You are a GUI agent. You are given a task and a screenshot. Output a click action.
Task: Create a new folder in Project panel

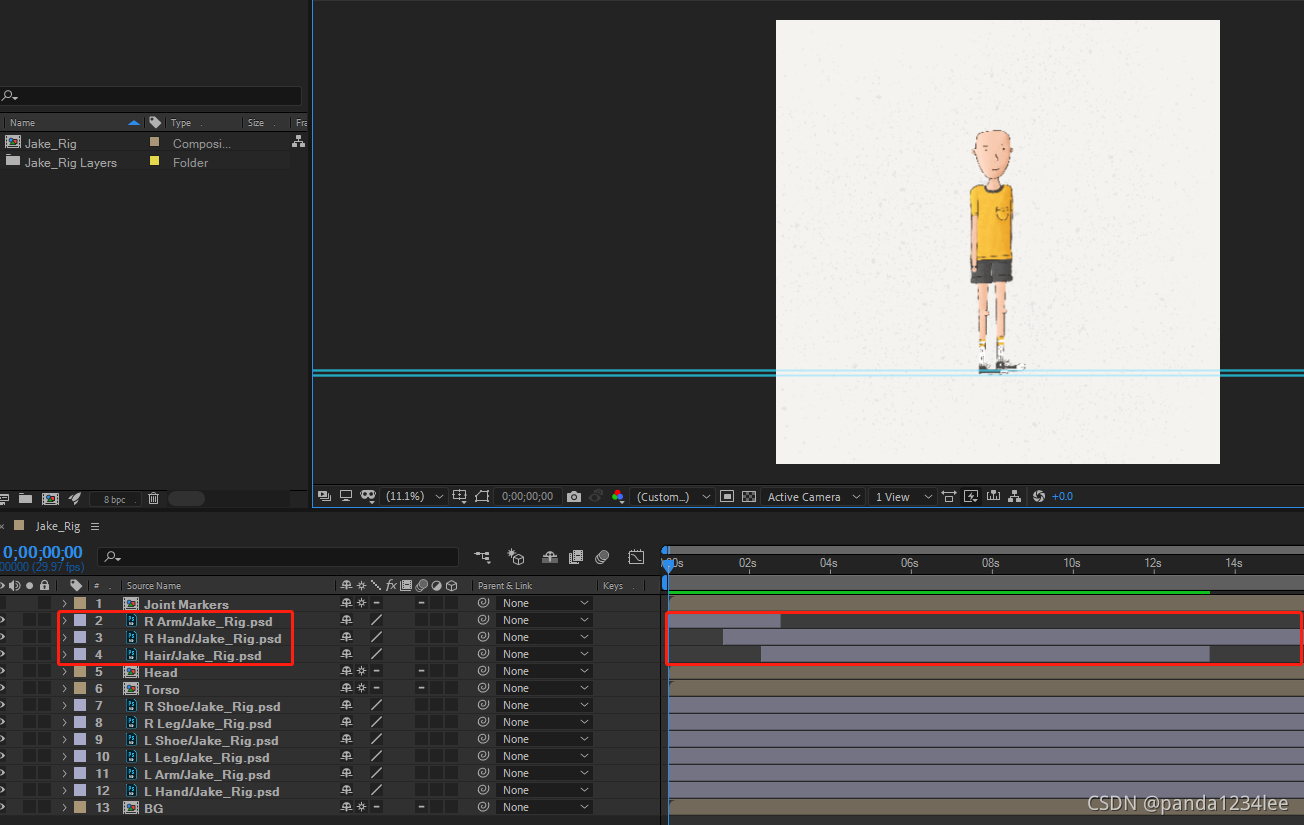(x=25, y=498)
